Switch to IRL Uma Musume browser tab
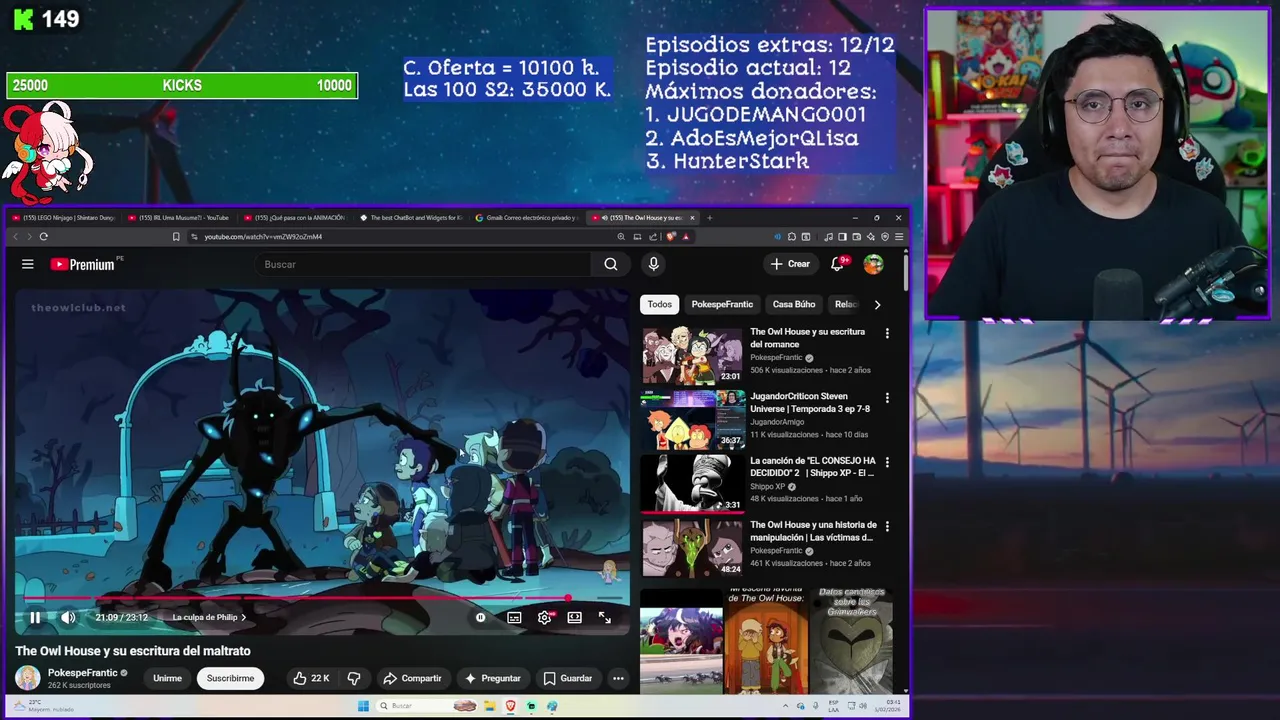This screenshot has height=720, width=1280. (180, 217)
